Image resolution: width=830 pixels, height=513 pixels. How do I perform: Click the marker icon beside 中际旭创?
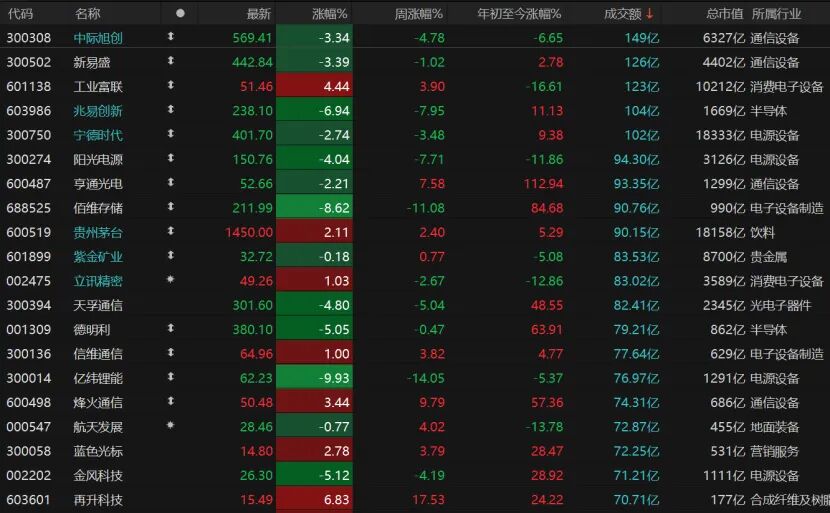tap(170, 38)
